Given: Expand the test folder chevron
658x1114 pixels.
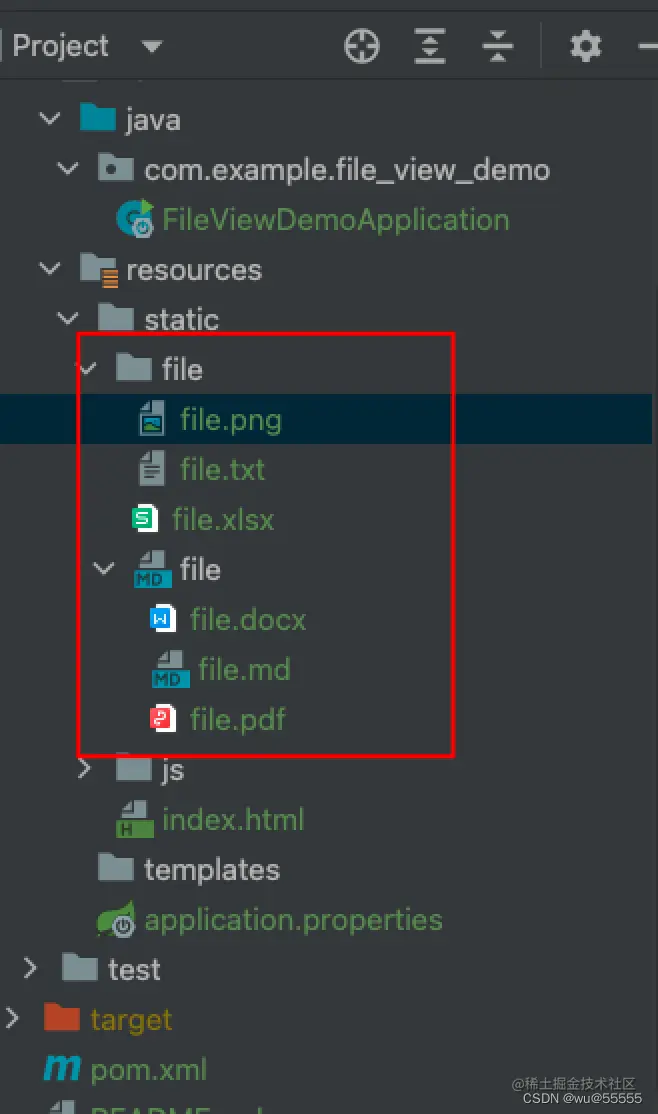Looking at the screenshot, I should click(x=31, y=968).
